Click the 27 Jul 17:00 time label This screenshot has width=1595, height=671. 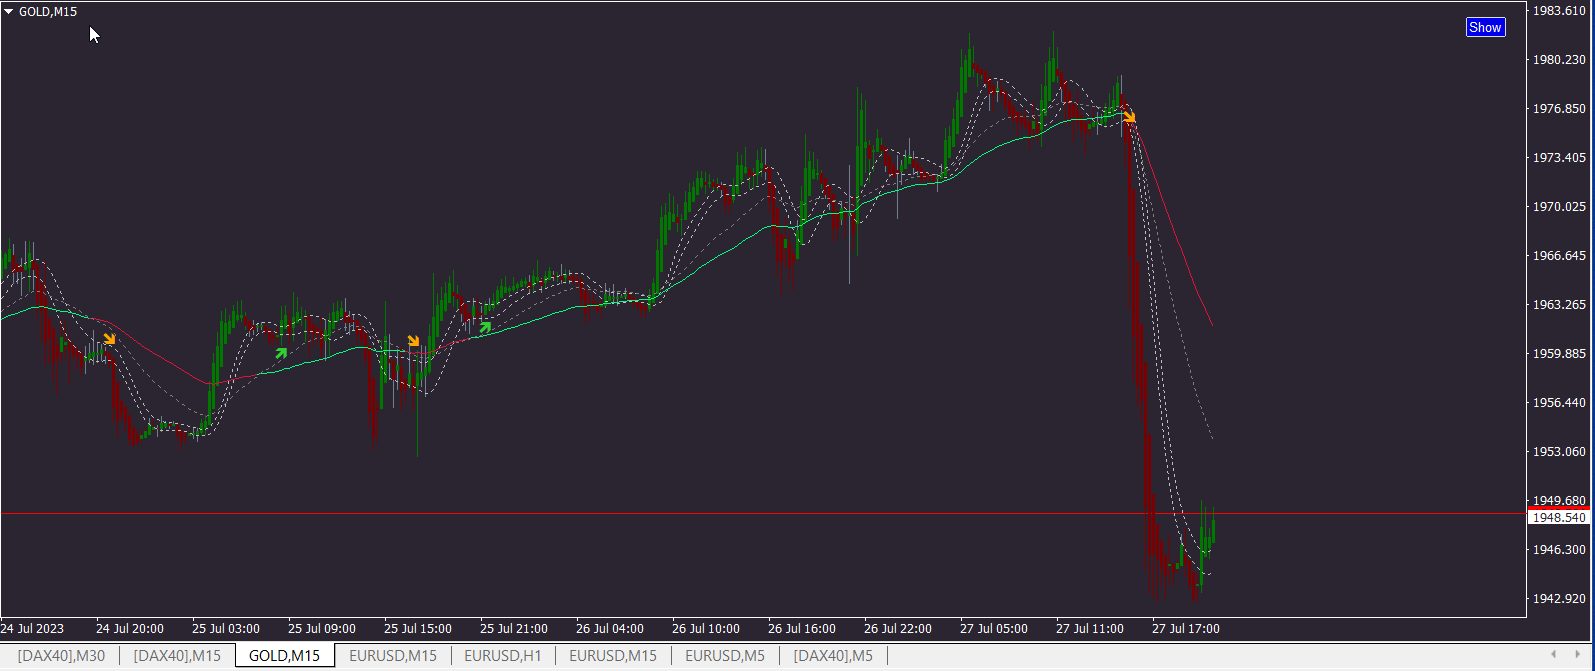coord(1186,629)
